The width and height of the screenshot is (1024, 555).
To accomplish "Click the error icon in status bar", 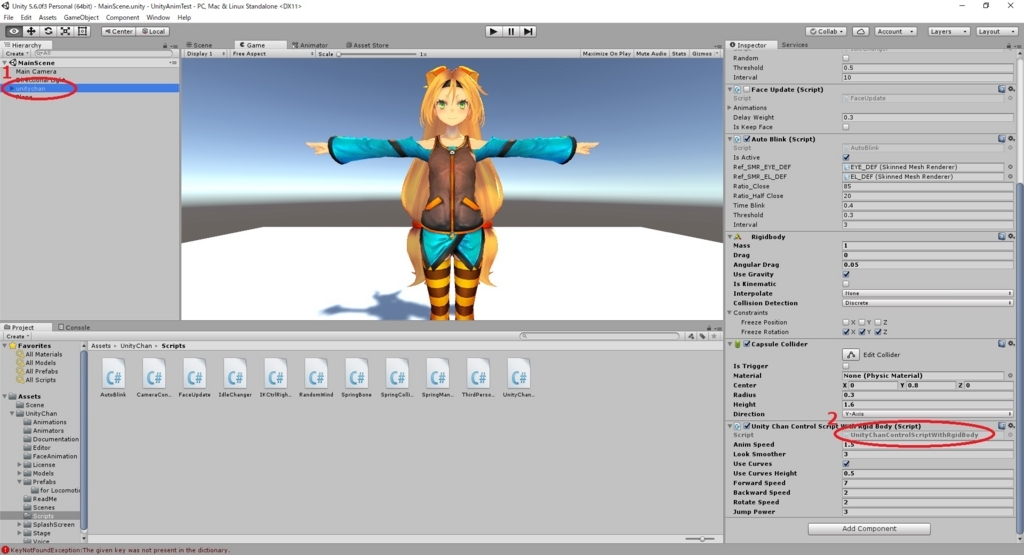I will point(5,550).
